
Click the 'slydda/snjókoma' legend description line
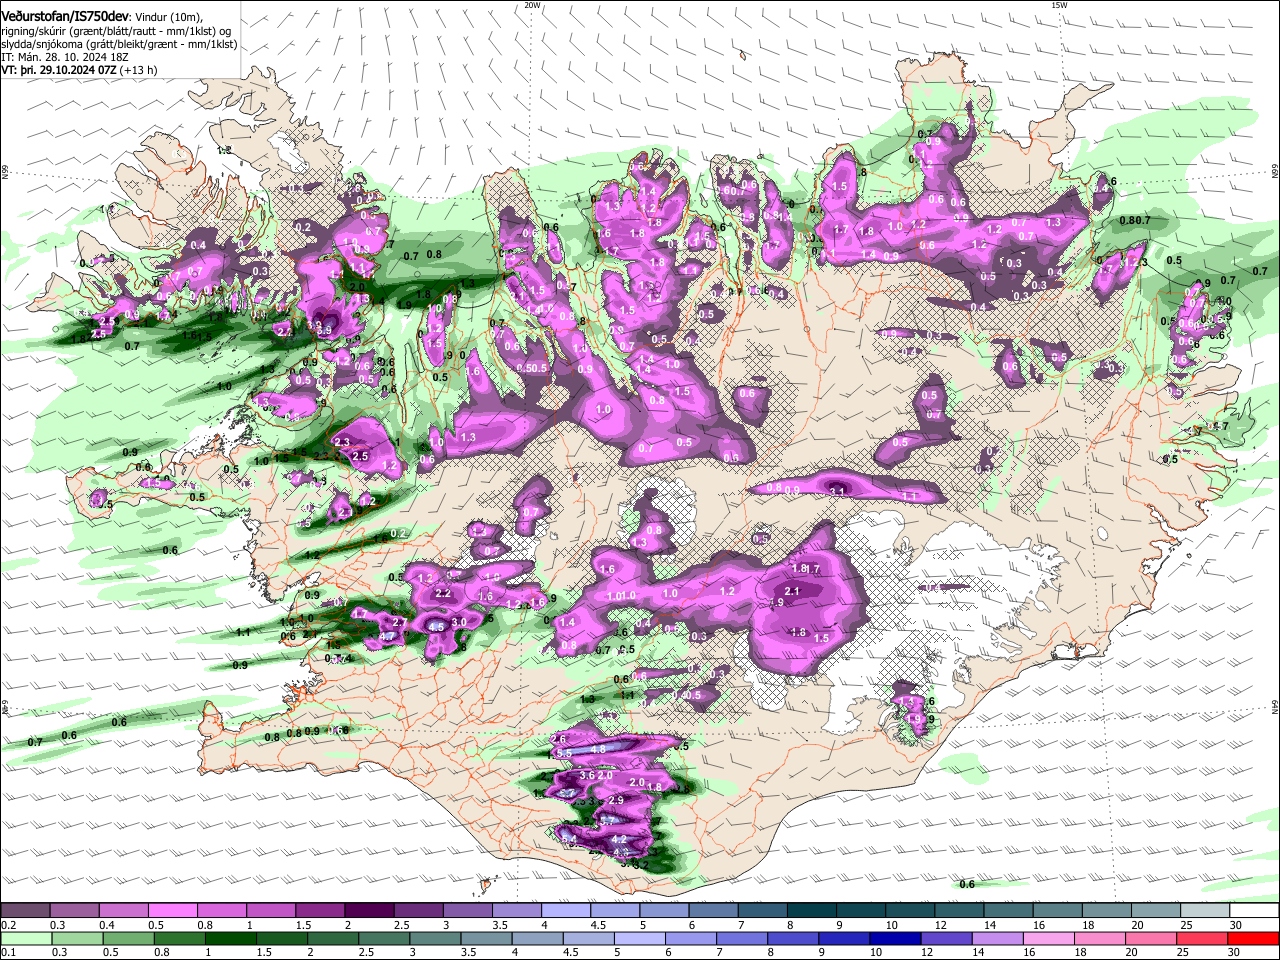pos(119,45)
